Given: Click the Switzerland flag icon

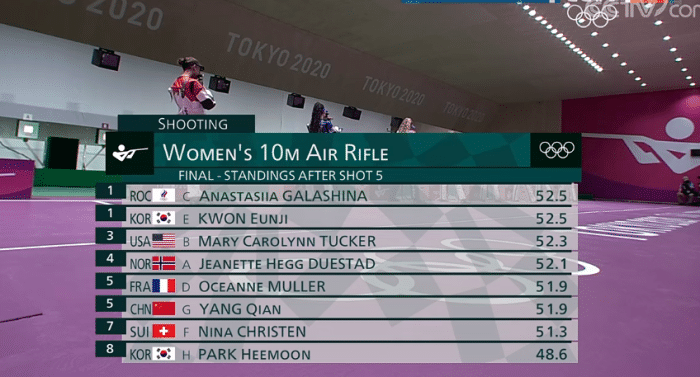Looking at the screenshot, I should 163,331.
